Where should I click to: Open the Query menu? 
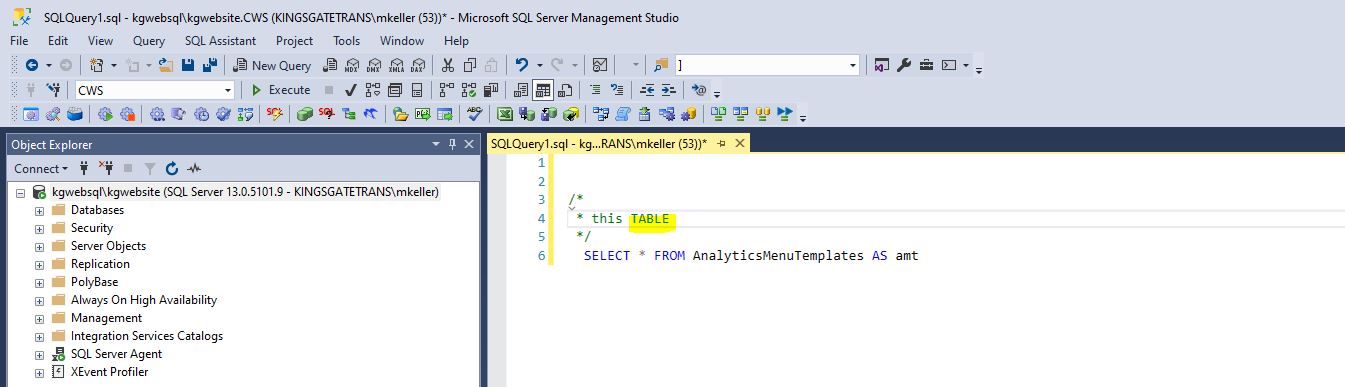click(x=149, y=41)
